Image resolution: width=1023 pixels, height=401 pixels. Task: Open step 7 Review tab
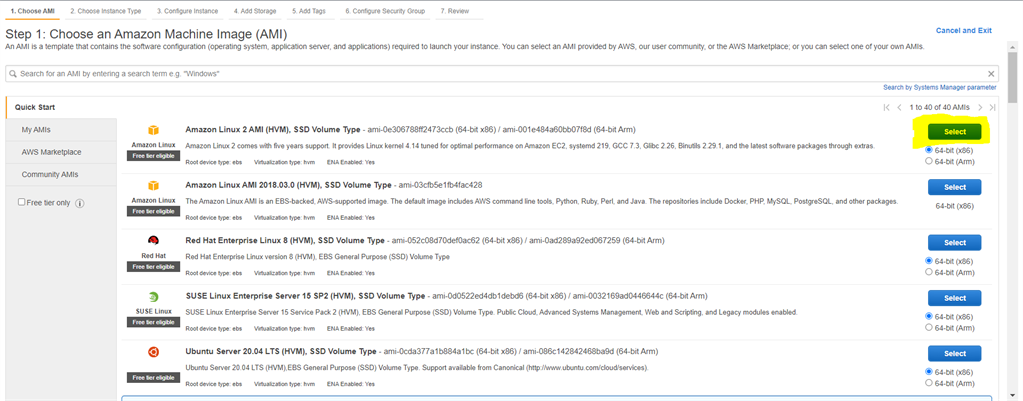tap(455, 11)
